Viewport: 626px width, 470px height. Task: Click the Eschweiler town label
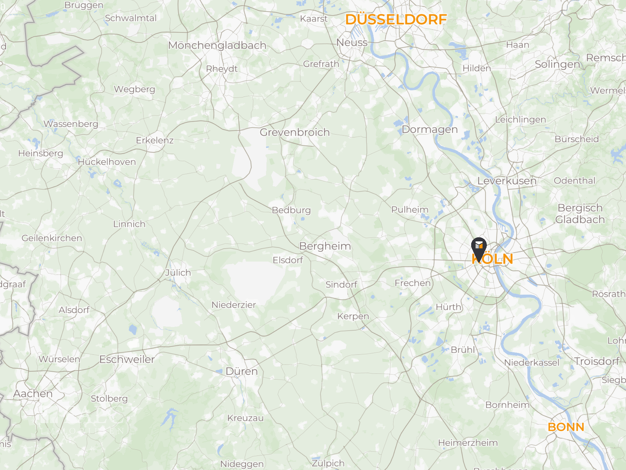127,359
